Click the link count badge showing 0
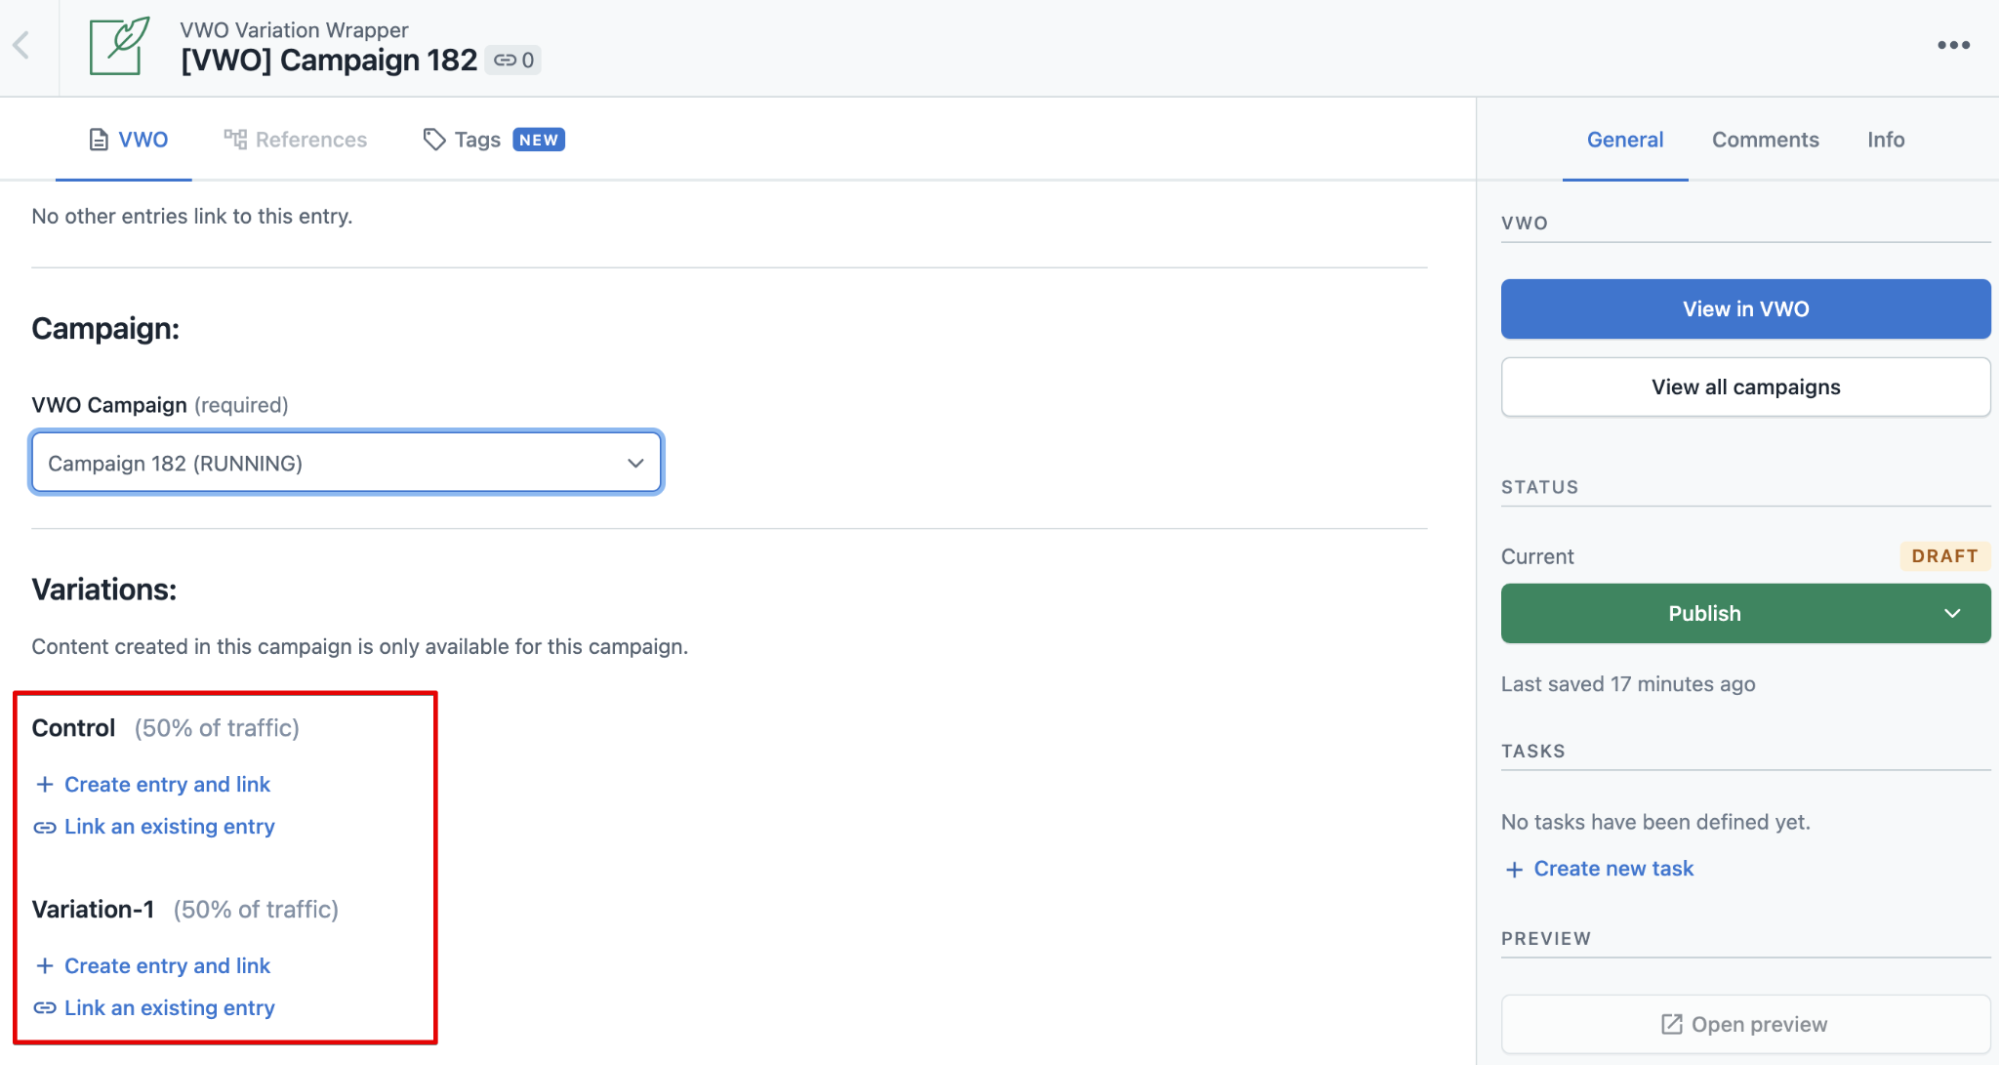 tap(514, 60)
